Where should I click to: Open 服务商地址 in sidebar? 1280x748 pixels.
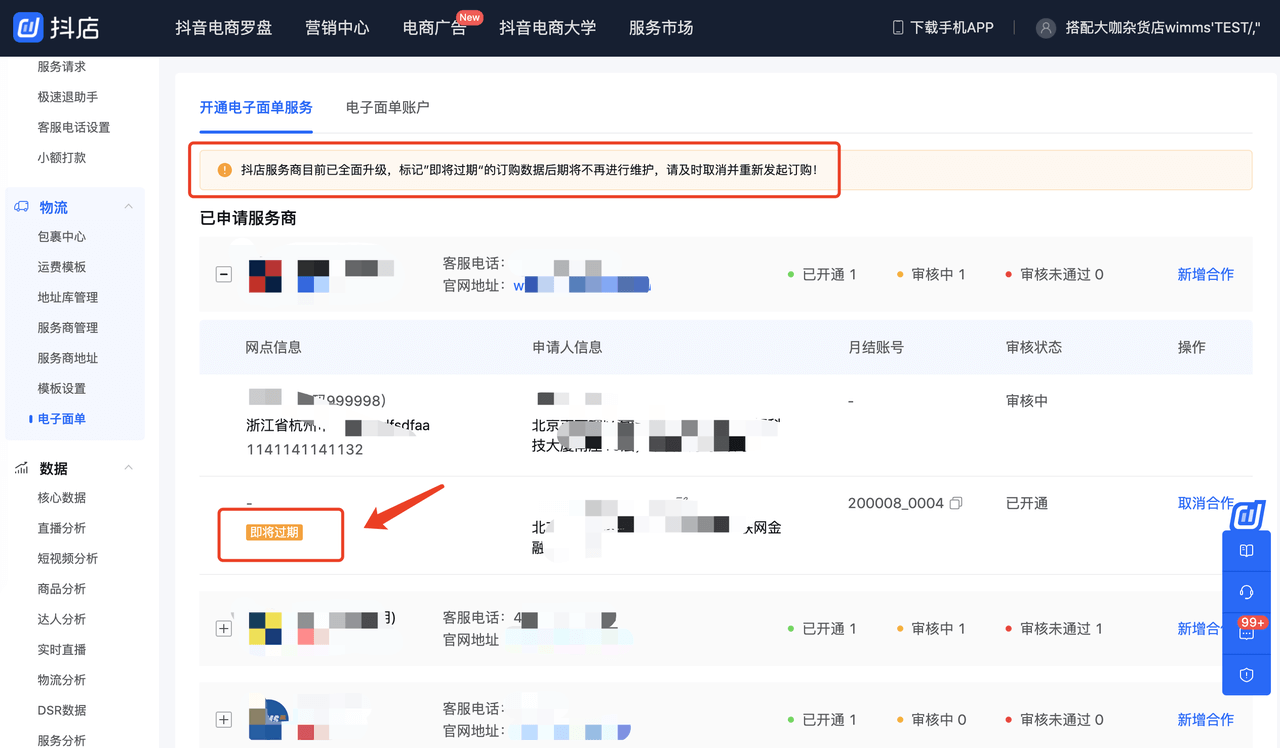point(68,358)
